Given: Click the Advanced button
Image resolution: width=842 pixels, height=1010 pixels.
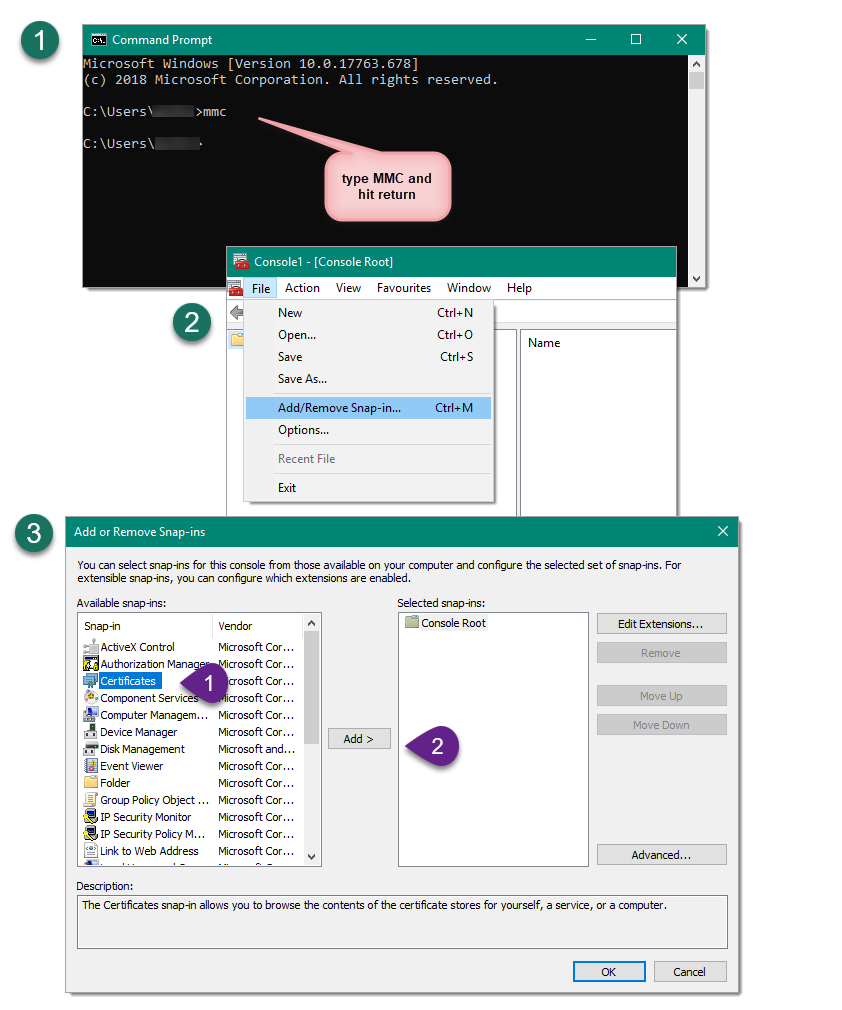Looking at the screenshot, I should pyautogui.click(x=661, y=855).
